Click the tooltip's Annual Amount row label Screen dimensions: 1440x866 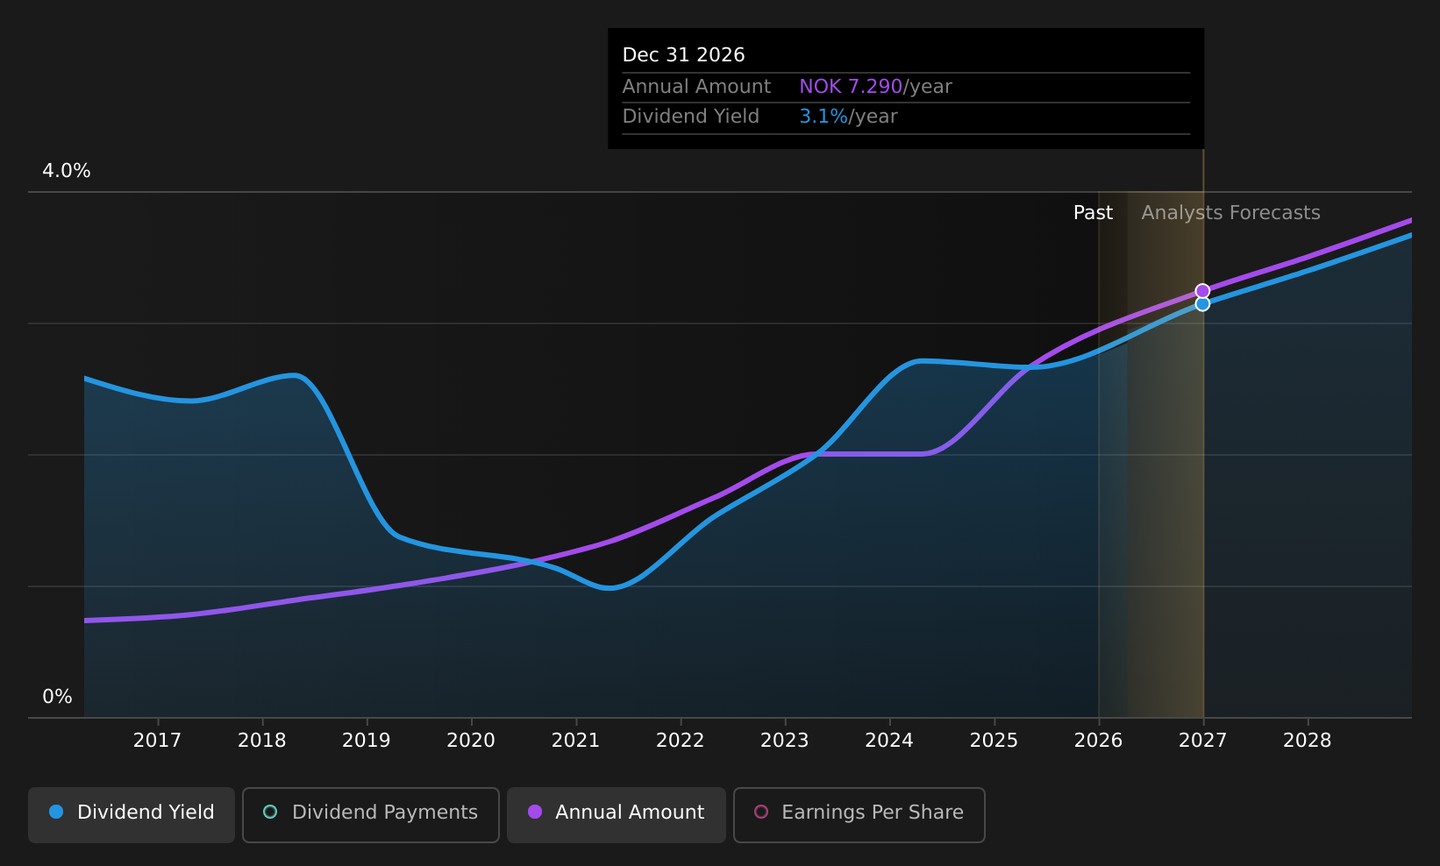[697, 87]
